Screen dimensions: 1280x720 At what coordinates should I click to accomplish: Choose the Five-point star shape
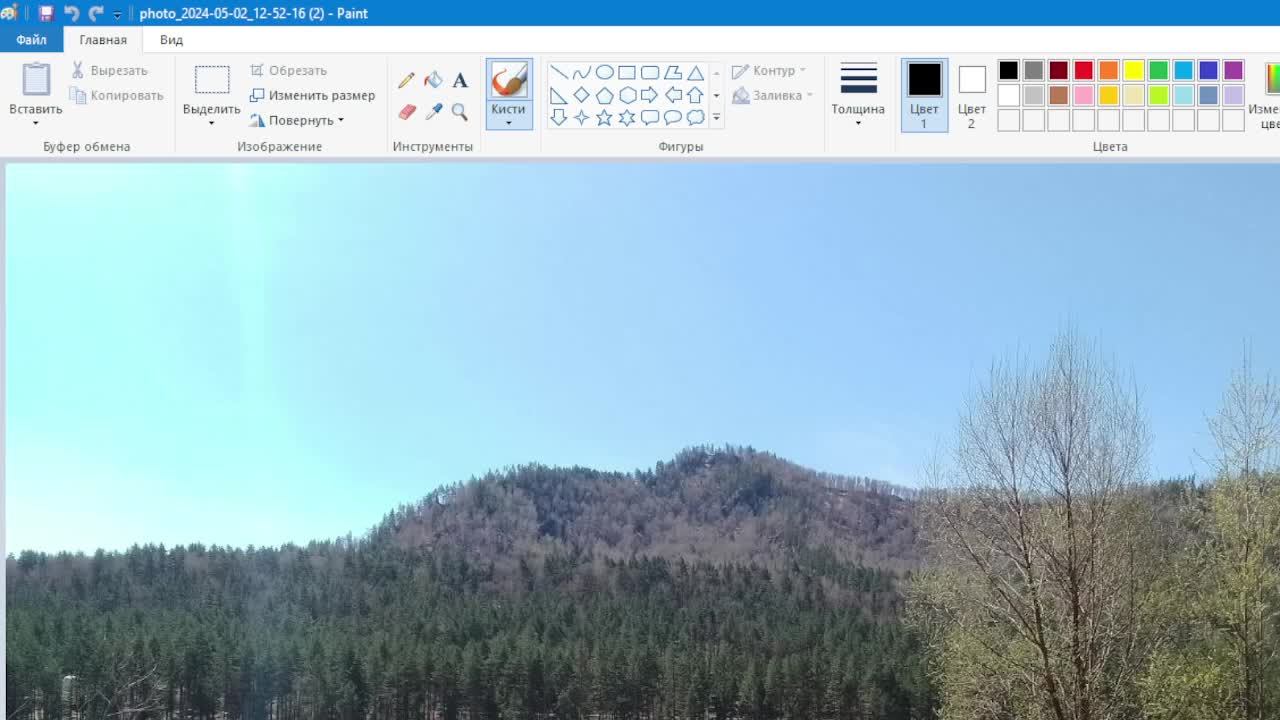point(605,118)
